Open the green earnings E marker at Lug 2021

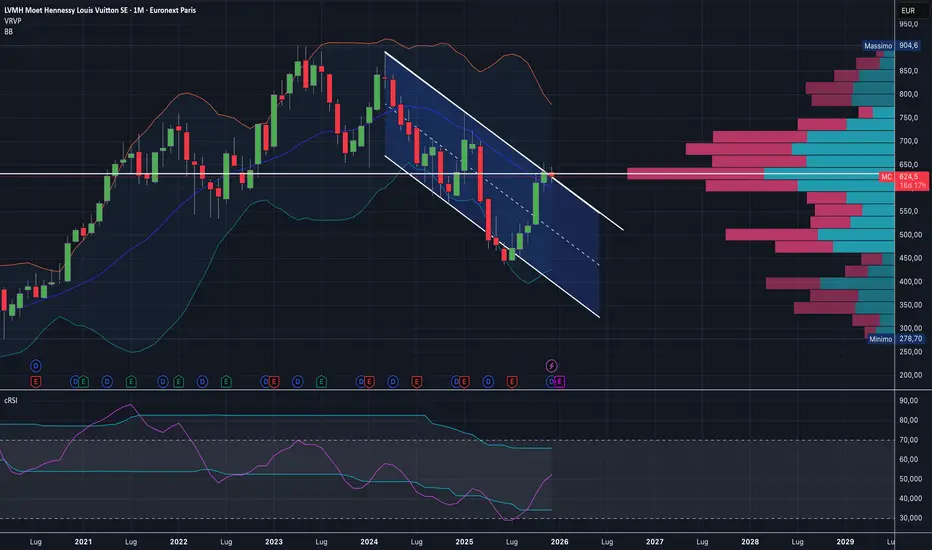tap(131, 382)
